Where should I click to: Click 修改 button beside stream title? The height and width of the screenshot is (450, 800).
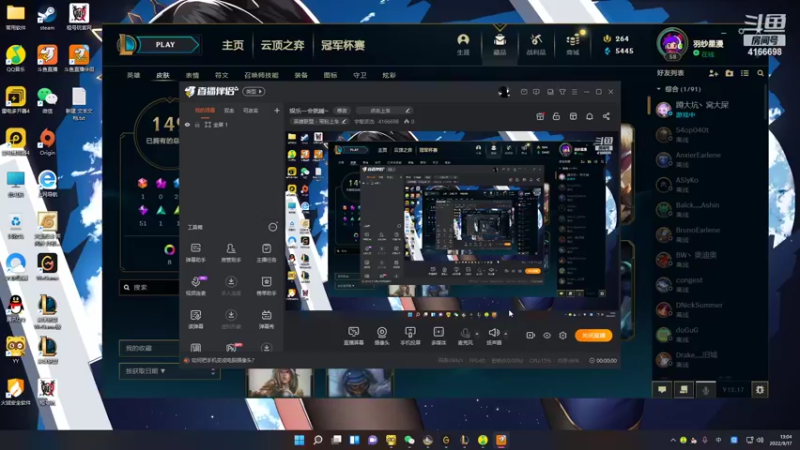[342, 110]
